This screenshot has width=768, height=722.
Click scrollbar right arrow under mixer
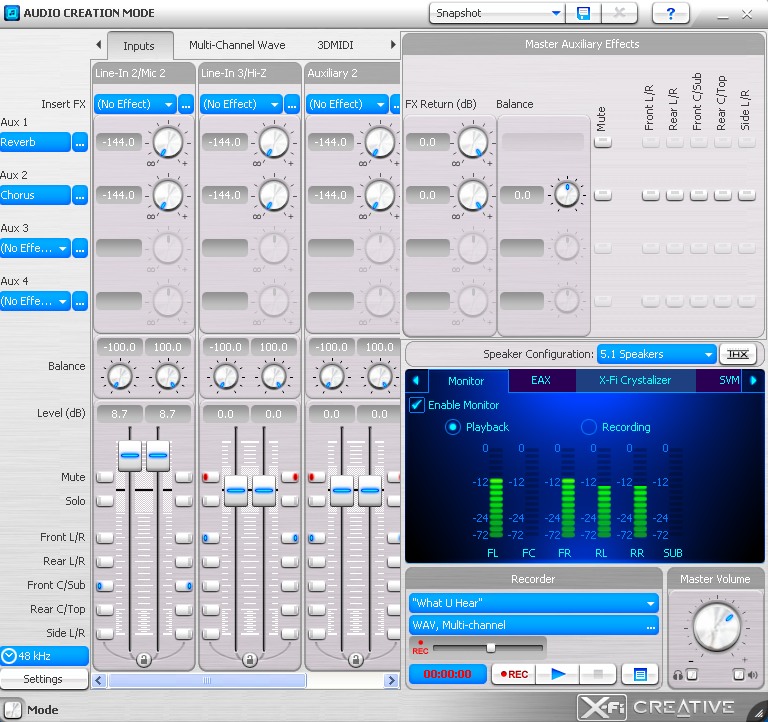[x=391, y=680]
